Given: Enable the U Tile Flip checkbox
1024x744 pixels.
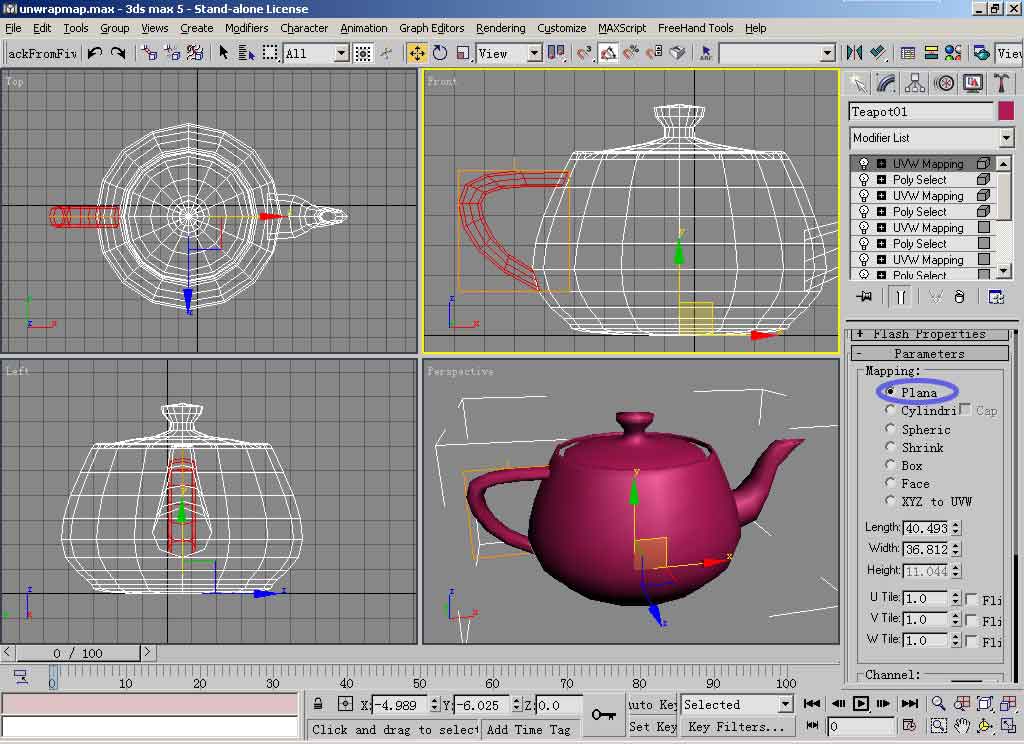Looking at the screenshot, I should pyautogui.click(x=972, y=599).
